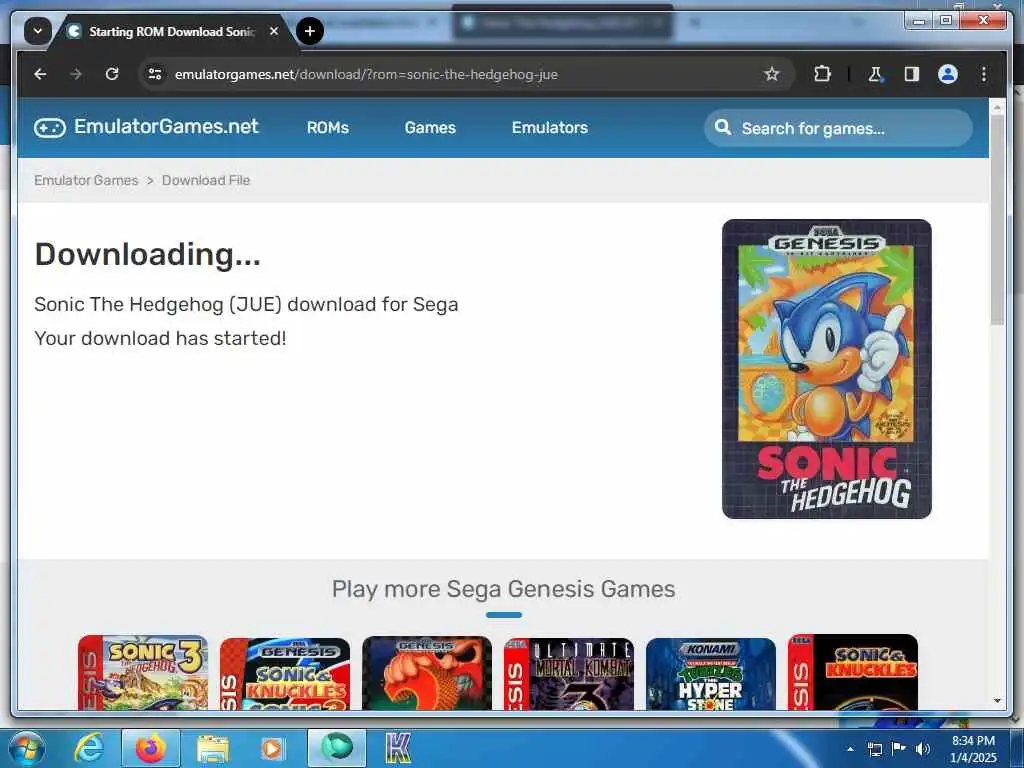Click the Search for games field
Screen dimensions: 1024x768
tap(838, 128)
